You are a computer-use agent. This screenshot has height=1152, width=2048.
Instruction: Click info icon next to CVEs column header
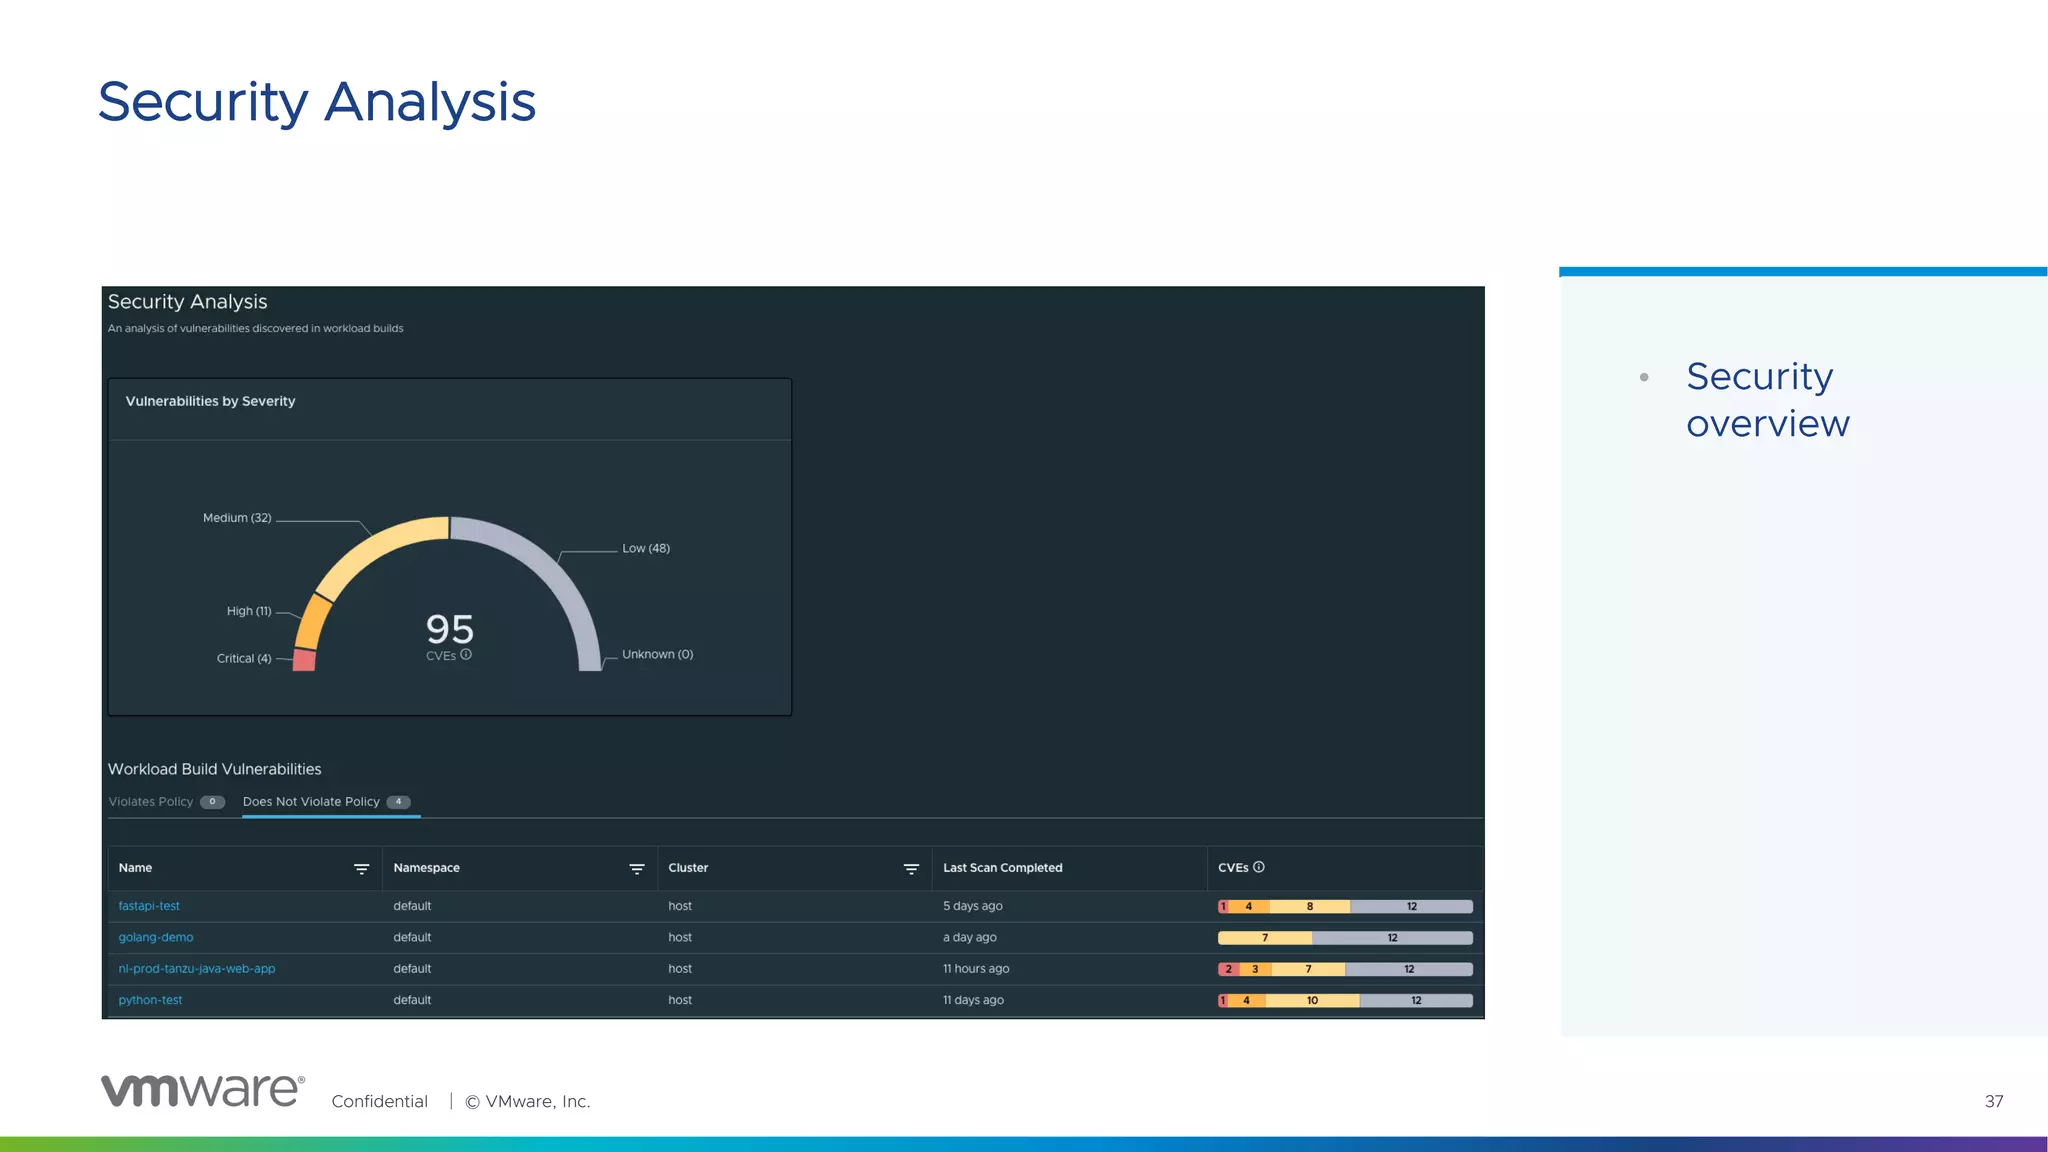1259,867
